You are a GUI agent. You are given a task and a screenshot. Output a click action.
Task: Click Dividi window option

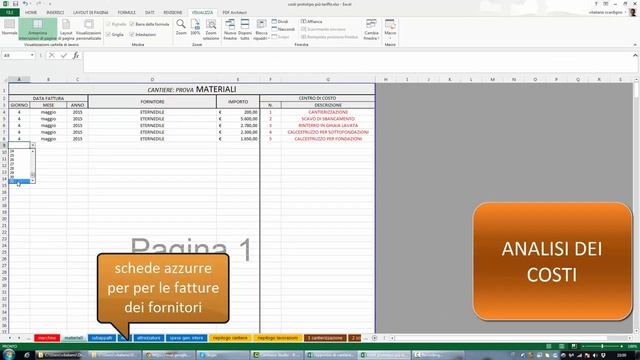click(280, 21)
